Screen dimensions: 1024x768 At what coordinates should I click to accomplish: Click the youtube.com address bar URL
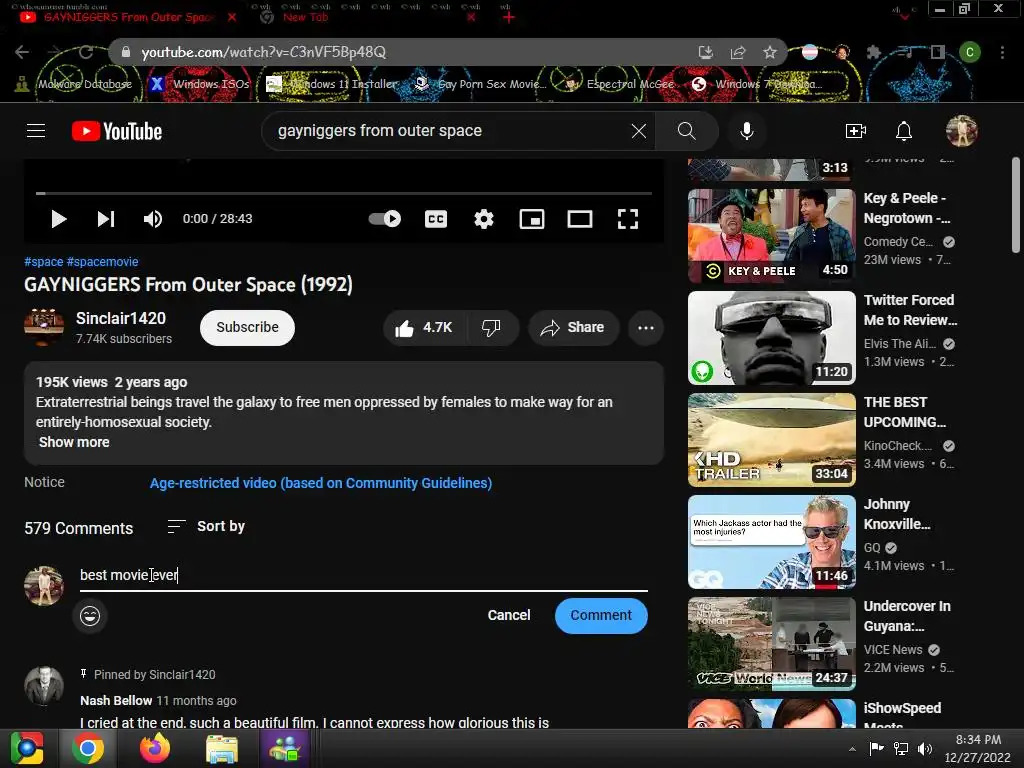263,52
